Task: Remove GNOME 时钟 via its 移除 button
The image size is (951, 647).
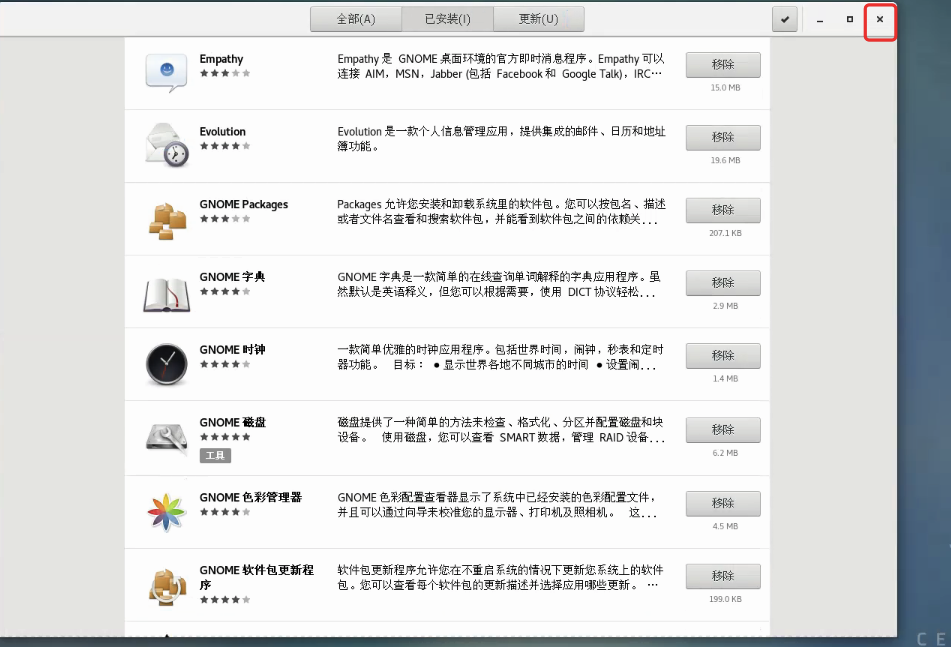Action: (722, 355)
